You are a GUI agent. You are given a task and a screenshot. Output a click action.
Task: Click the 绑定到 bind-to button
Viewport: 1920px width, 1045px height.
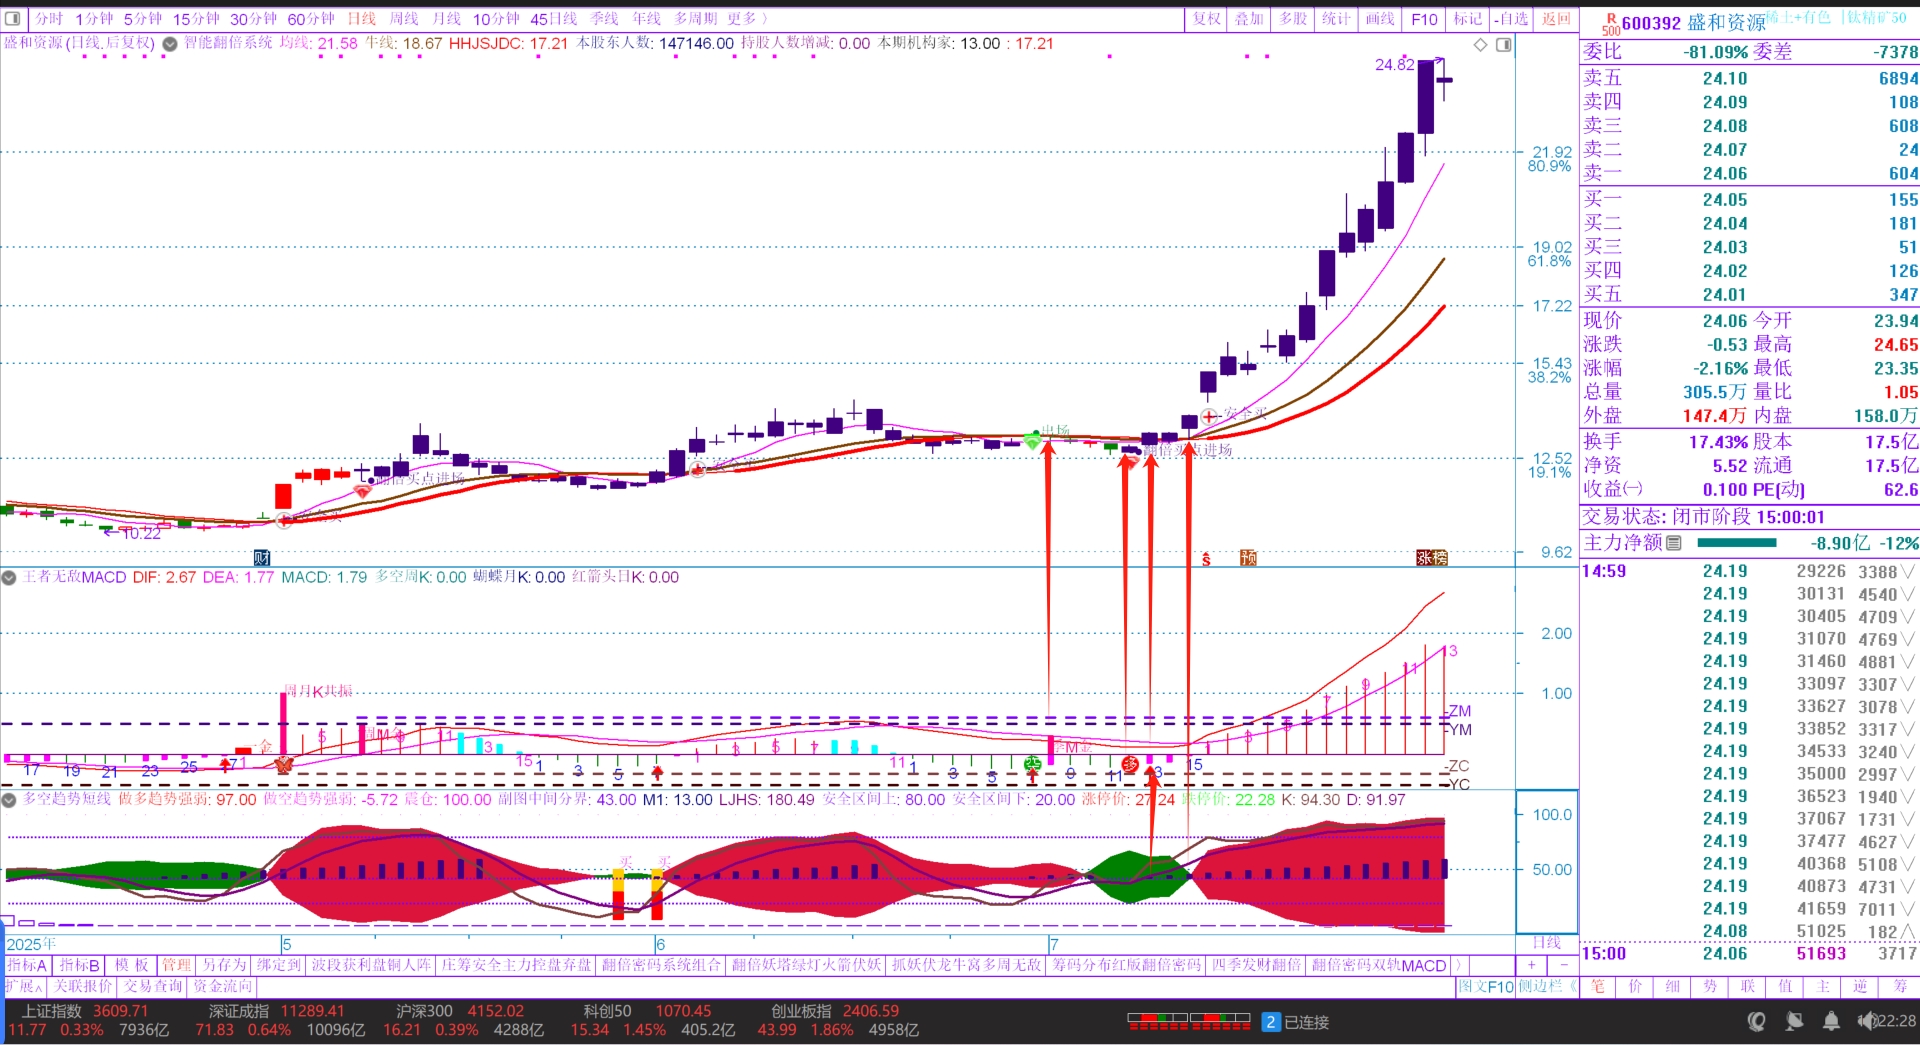tap(279, 965)
